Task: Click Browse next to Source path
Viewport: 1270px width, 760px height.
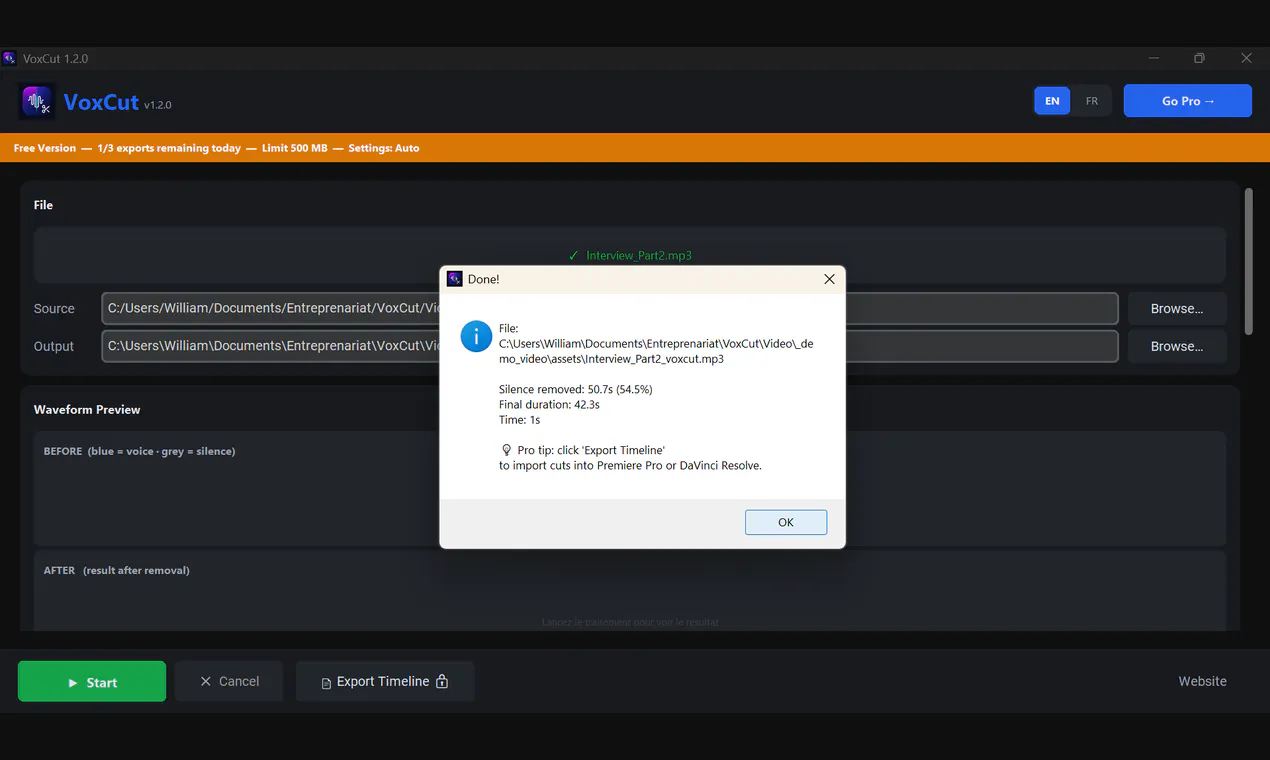Action: (1177, 309)
